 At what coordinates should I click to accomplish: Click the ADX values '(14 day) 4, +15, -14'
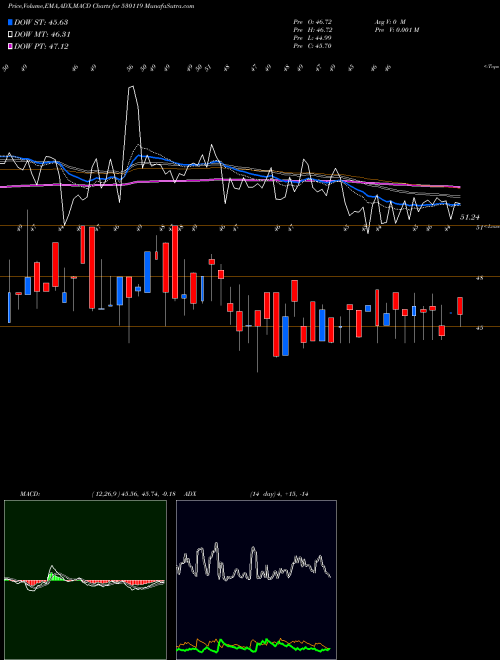pos(279,494)
